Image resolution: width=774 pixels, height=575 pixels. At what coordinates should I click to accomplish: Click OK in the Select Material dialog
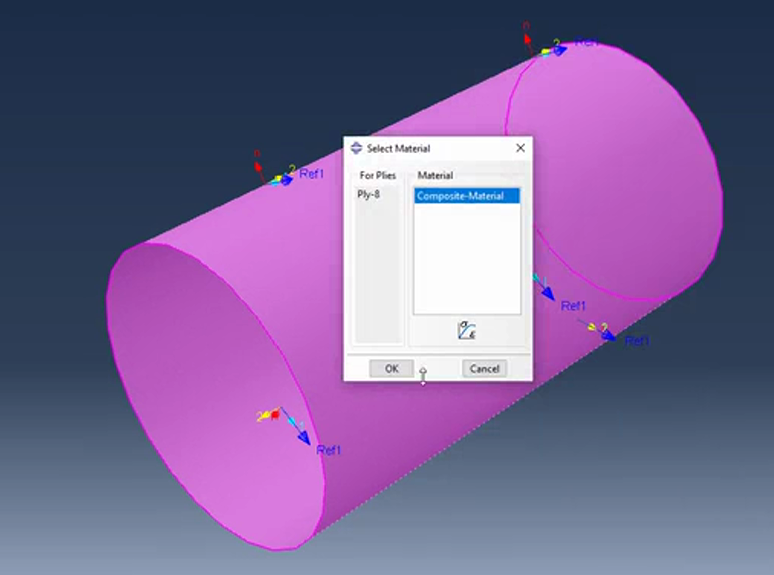(x=391, y=368)
